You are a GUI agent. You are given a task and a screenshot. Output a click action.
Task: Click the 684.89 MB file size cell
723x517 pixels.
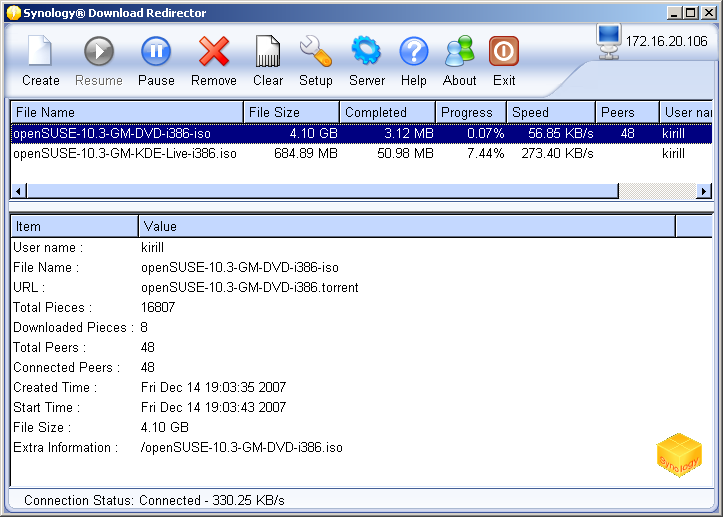coord(306,154)
